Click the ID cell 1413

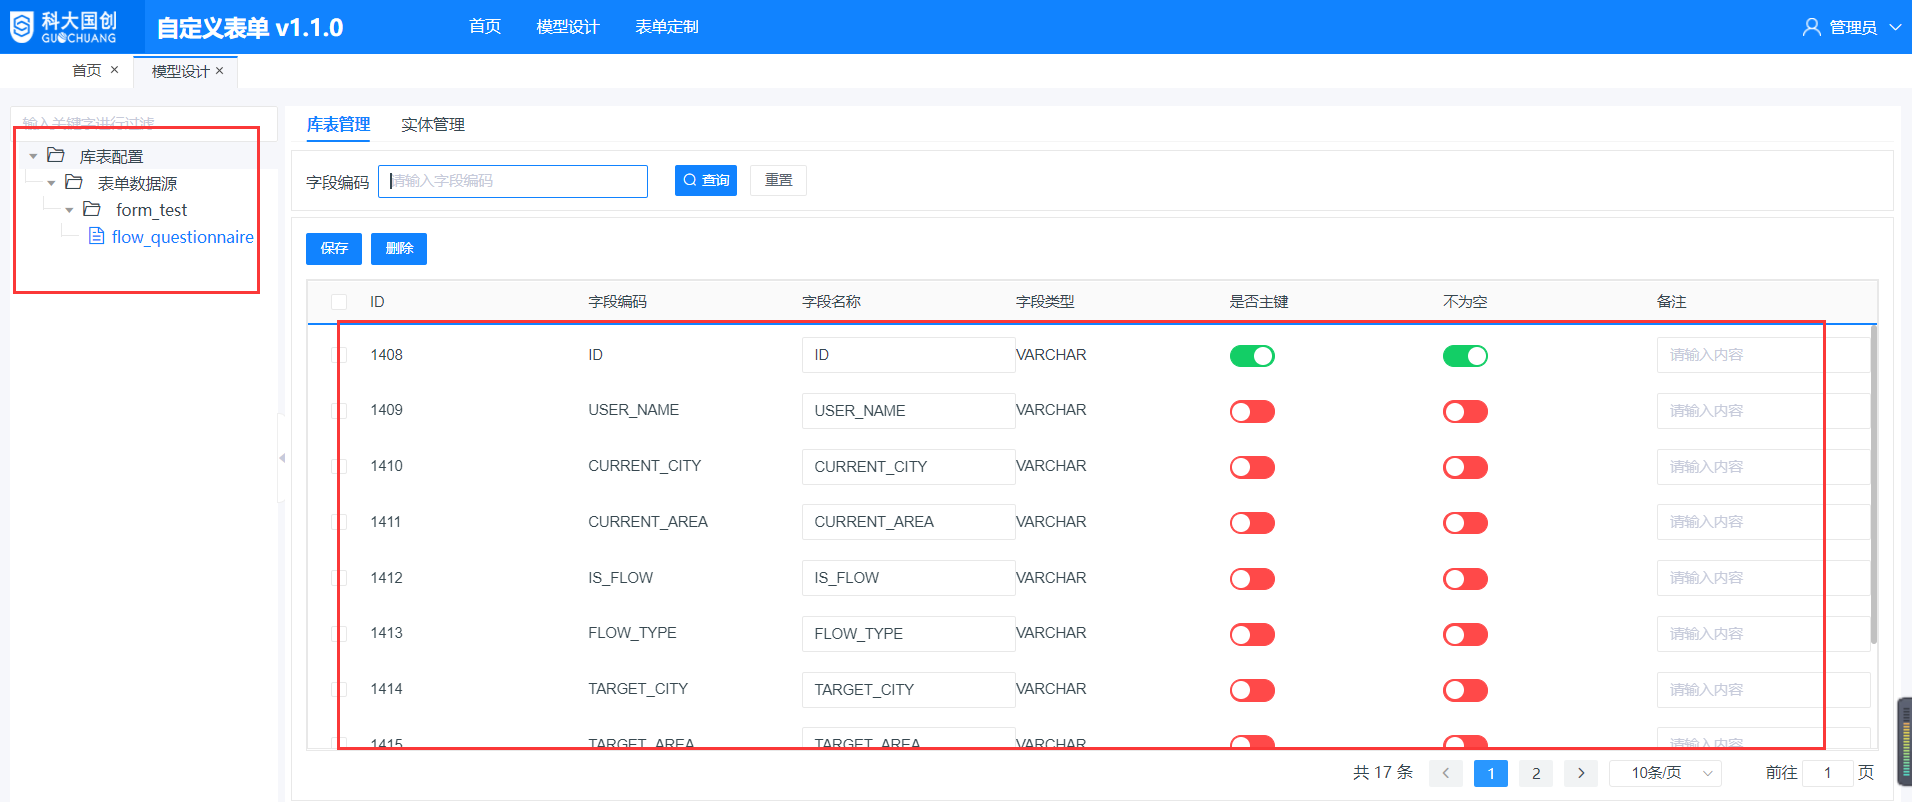tap(386, 633)
